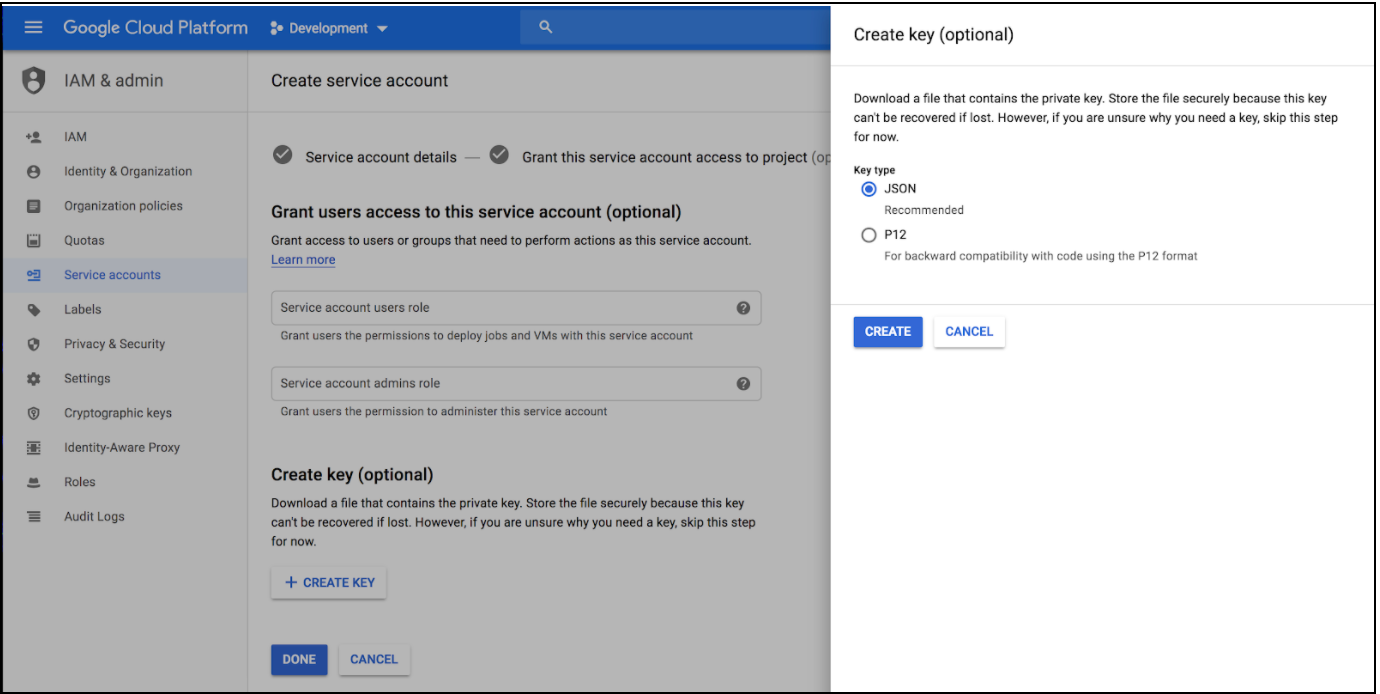Click the Roles sidebar icon
This screenshot has width=1380, height=694.
pyautogui.click(x=33, y=481)
